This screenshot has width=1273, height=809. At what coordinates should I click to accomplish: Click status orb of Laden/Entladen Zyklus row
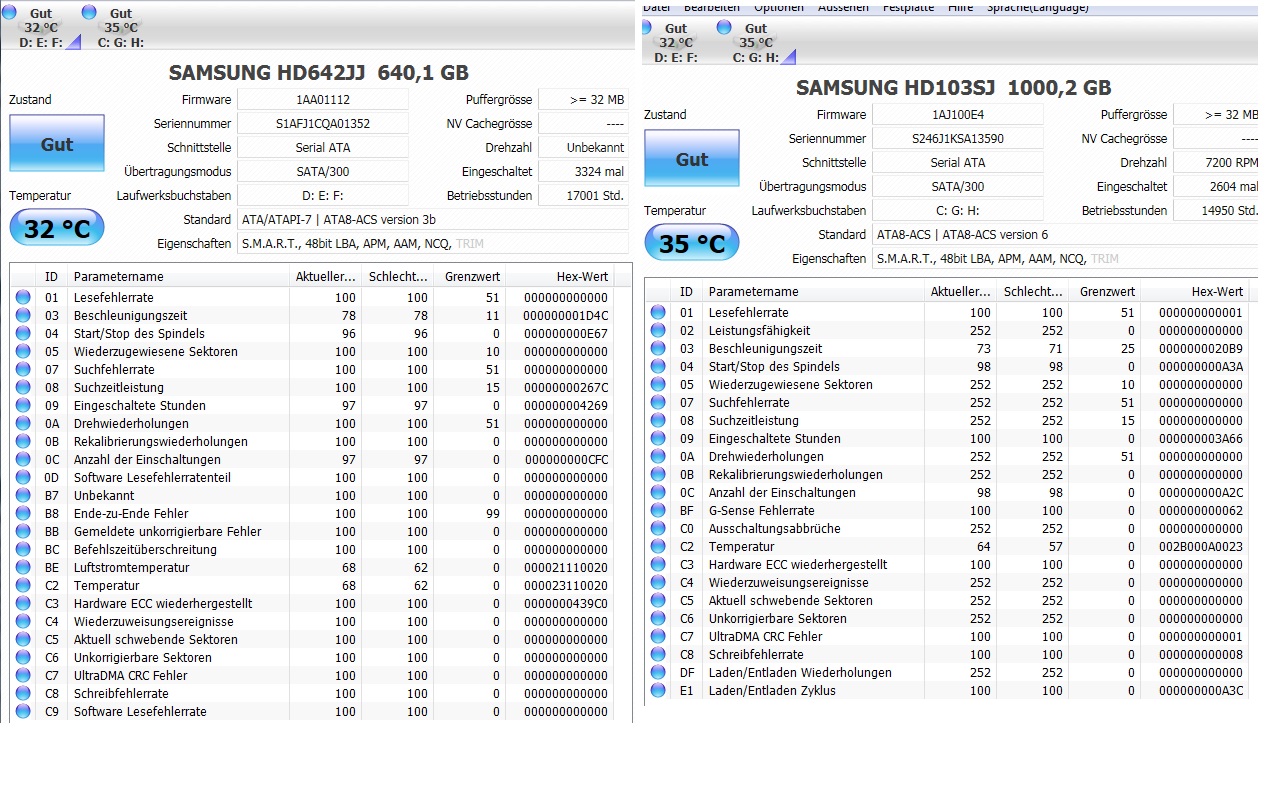[658, 690]
